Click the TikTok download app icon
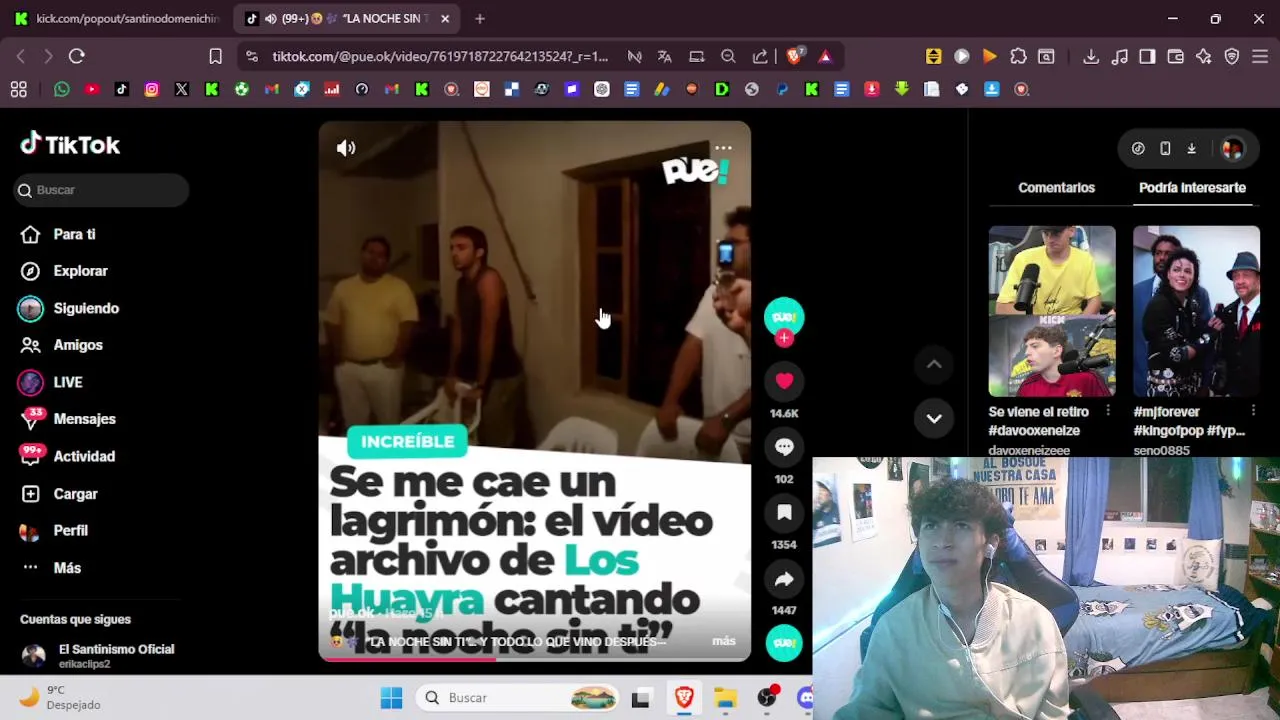This screenshot has width=1280, height=720. pyautogui.click(x=1191, y=149)
